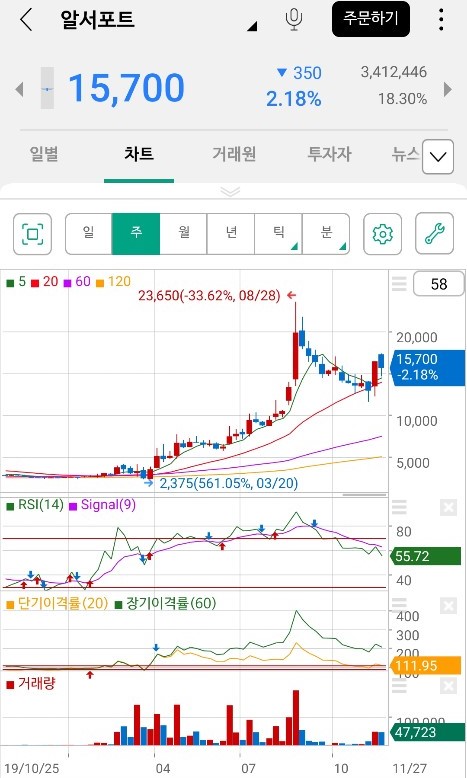Switch to the 일별 tab
Image resolution: width=467 pixels, height=778 pixels.
(x=44, y=154)
